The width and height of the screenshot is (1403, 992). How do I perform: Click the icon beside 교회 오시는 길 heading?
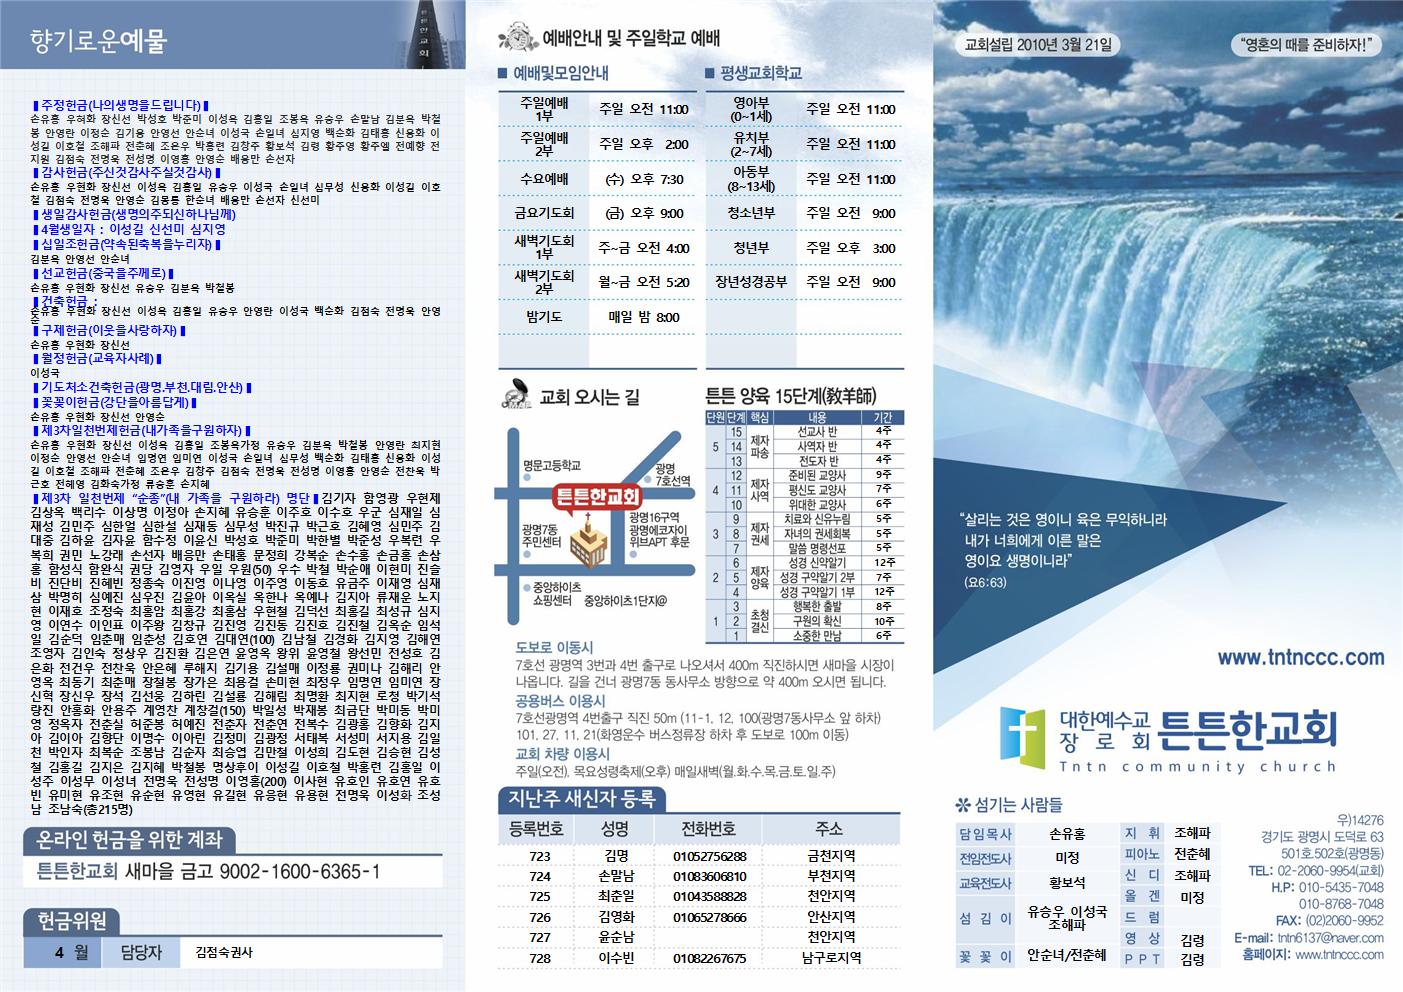click(516, 395)
